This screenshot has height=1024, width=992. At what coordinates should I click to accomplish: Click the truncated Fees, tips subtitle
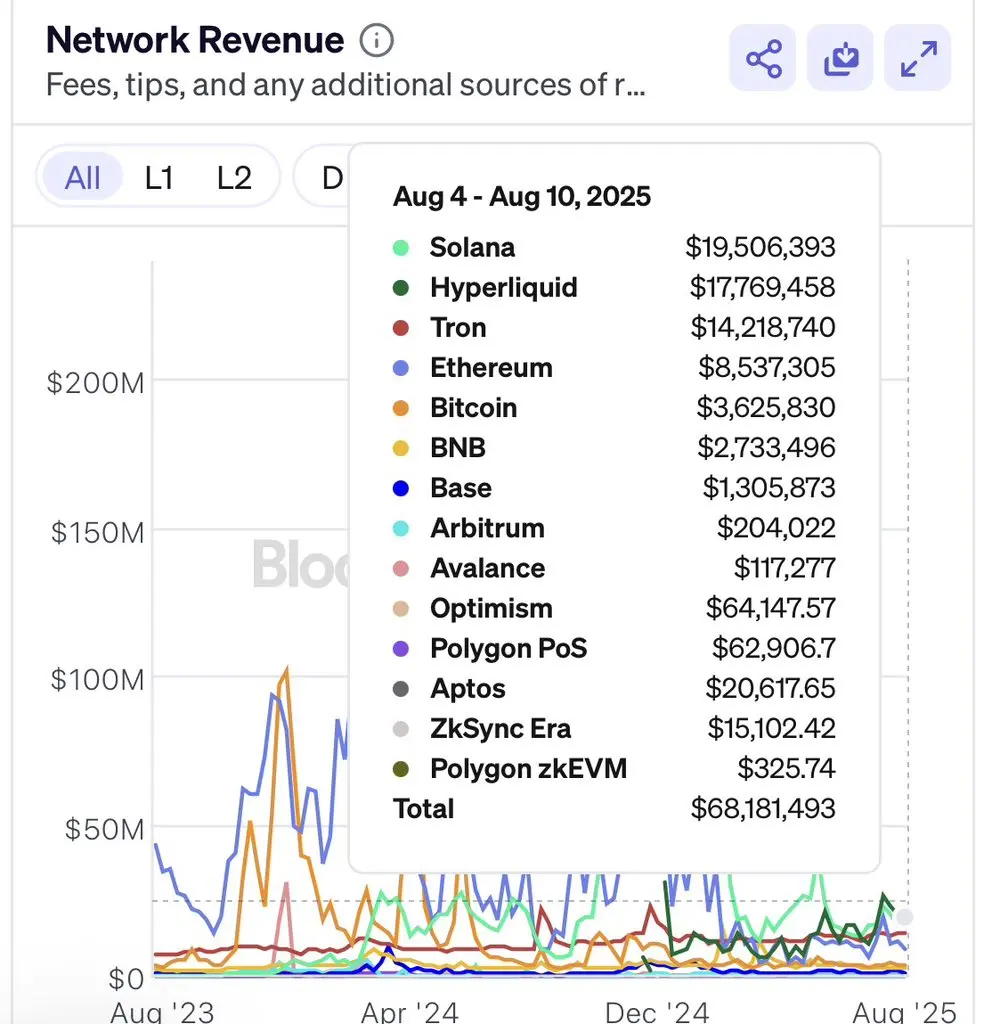click(345, 85)
